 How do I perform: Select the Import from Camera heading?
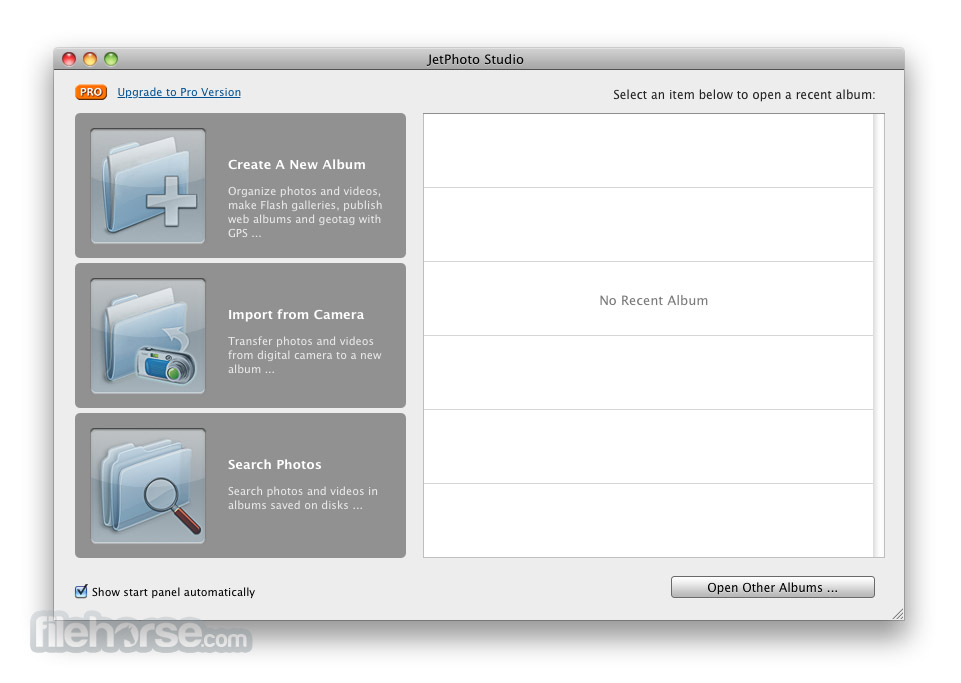[x=296, y=315]
